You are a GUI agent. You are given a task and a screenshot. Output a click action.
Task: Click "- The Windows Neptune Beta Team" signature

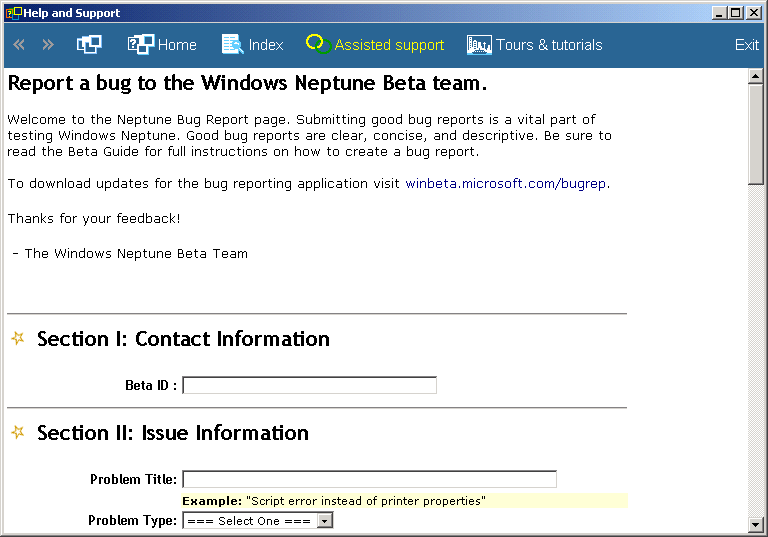130,254
